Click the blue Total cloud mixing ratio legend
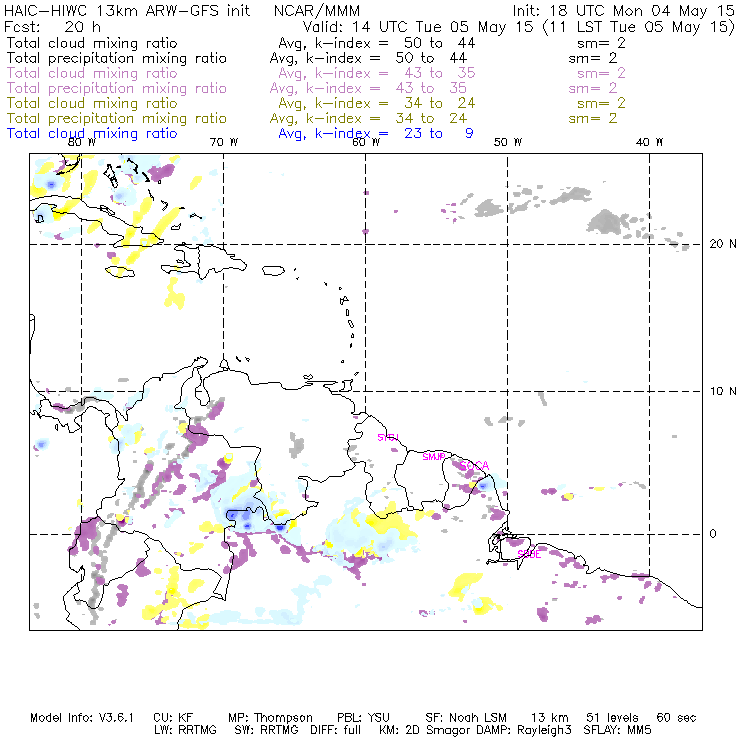Image resolution: width=740 pixels, height=740 pixels. (92, 133)
